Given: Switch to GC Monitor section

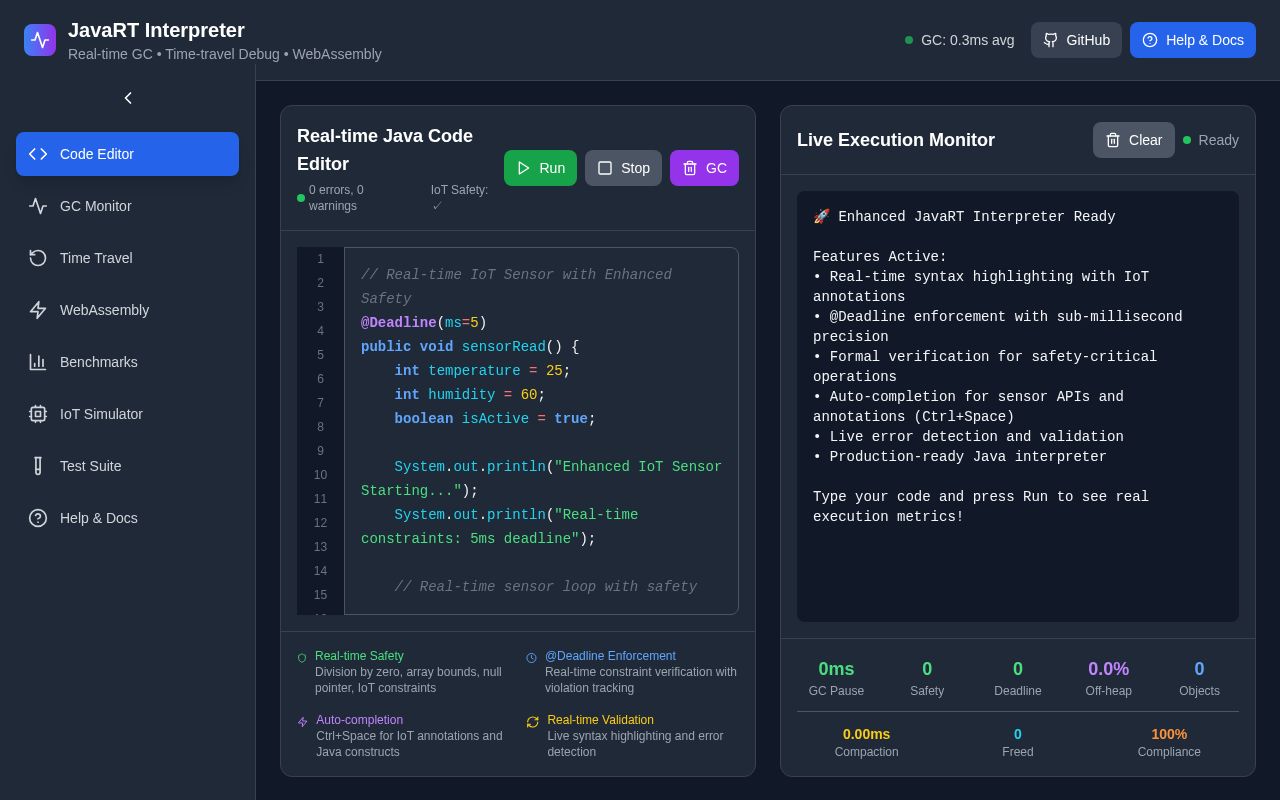Looking at the screenshot, I should [127, 206].
